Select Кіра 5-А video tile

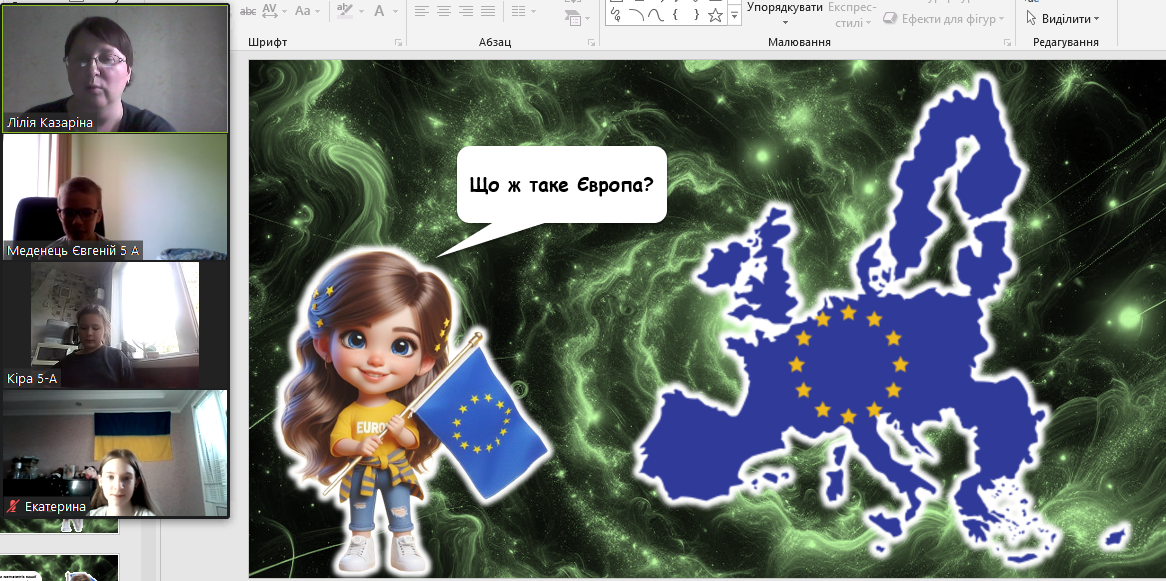click(115, 324)
